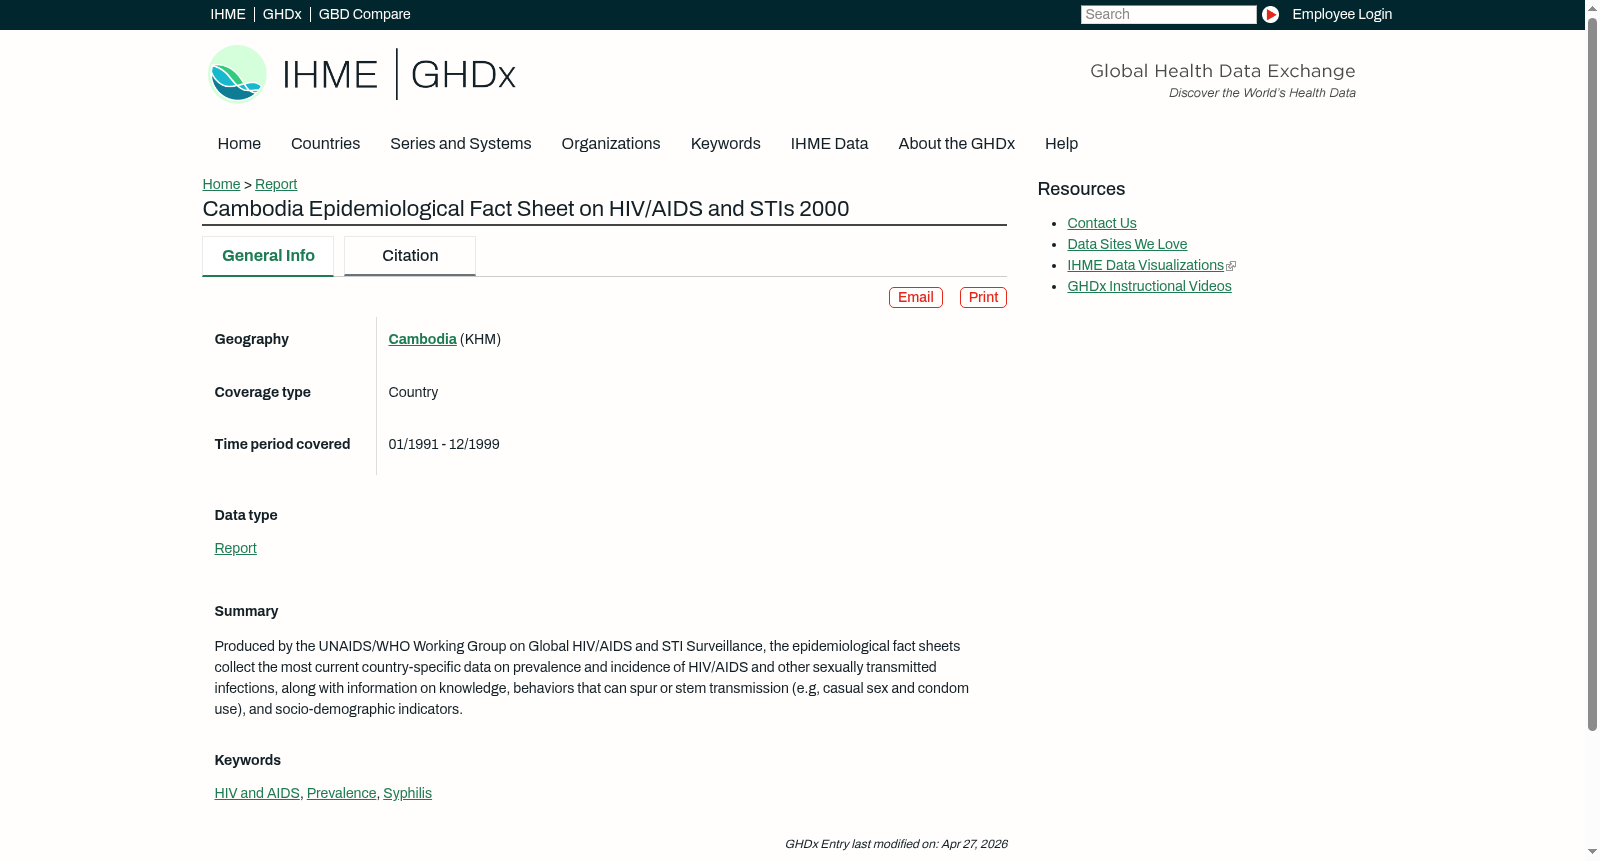Open the Help menu
This screenshot has height=861, width=1600.
coord(1061,144)
